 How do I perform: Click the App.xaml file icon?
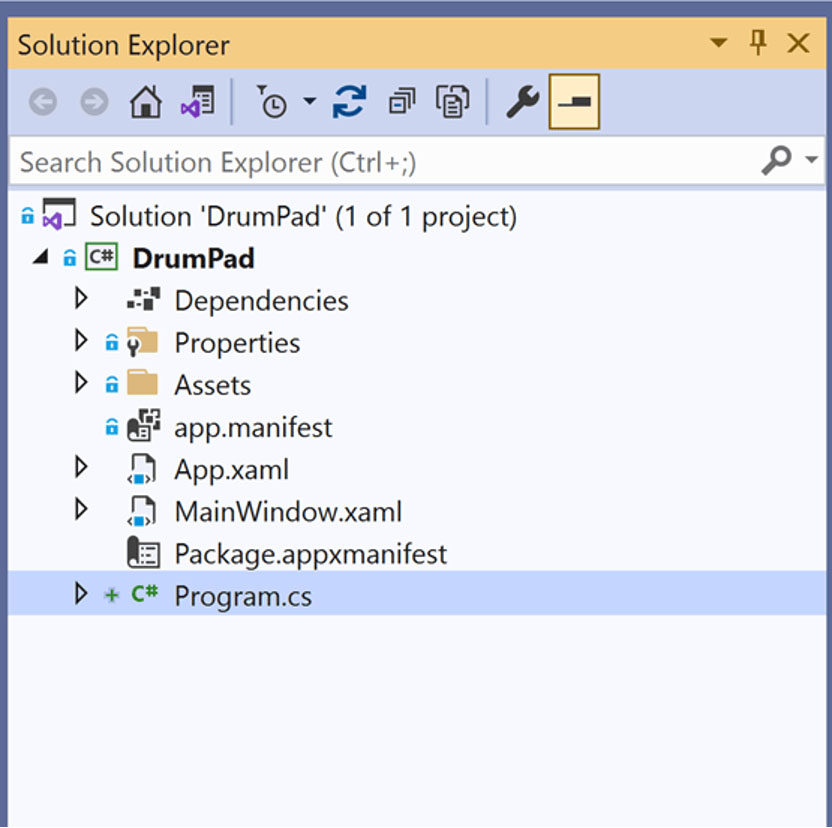pyautogui.click(x=142, y=469)
